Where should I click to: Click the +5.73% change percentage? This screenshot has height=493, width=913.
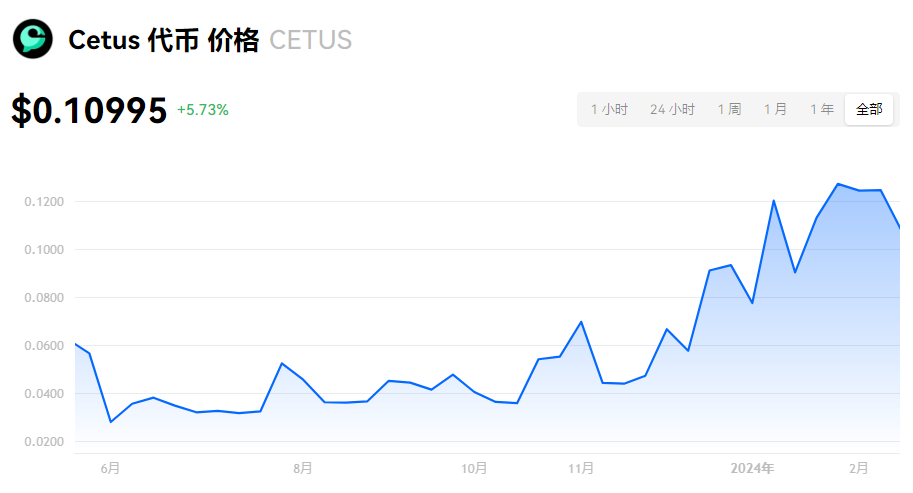(x=203, y=110)
